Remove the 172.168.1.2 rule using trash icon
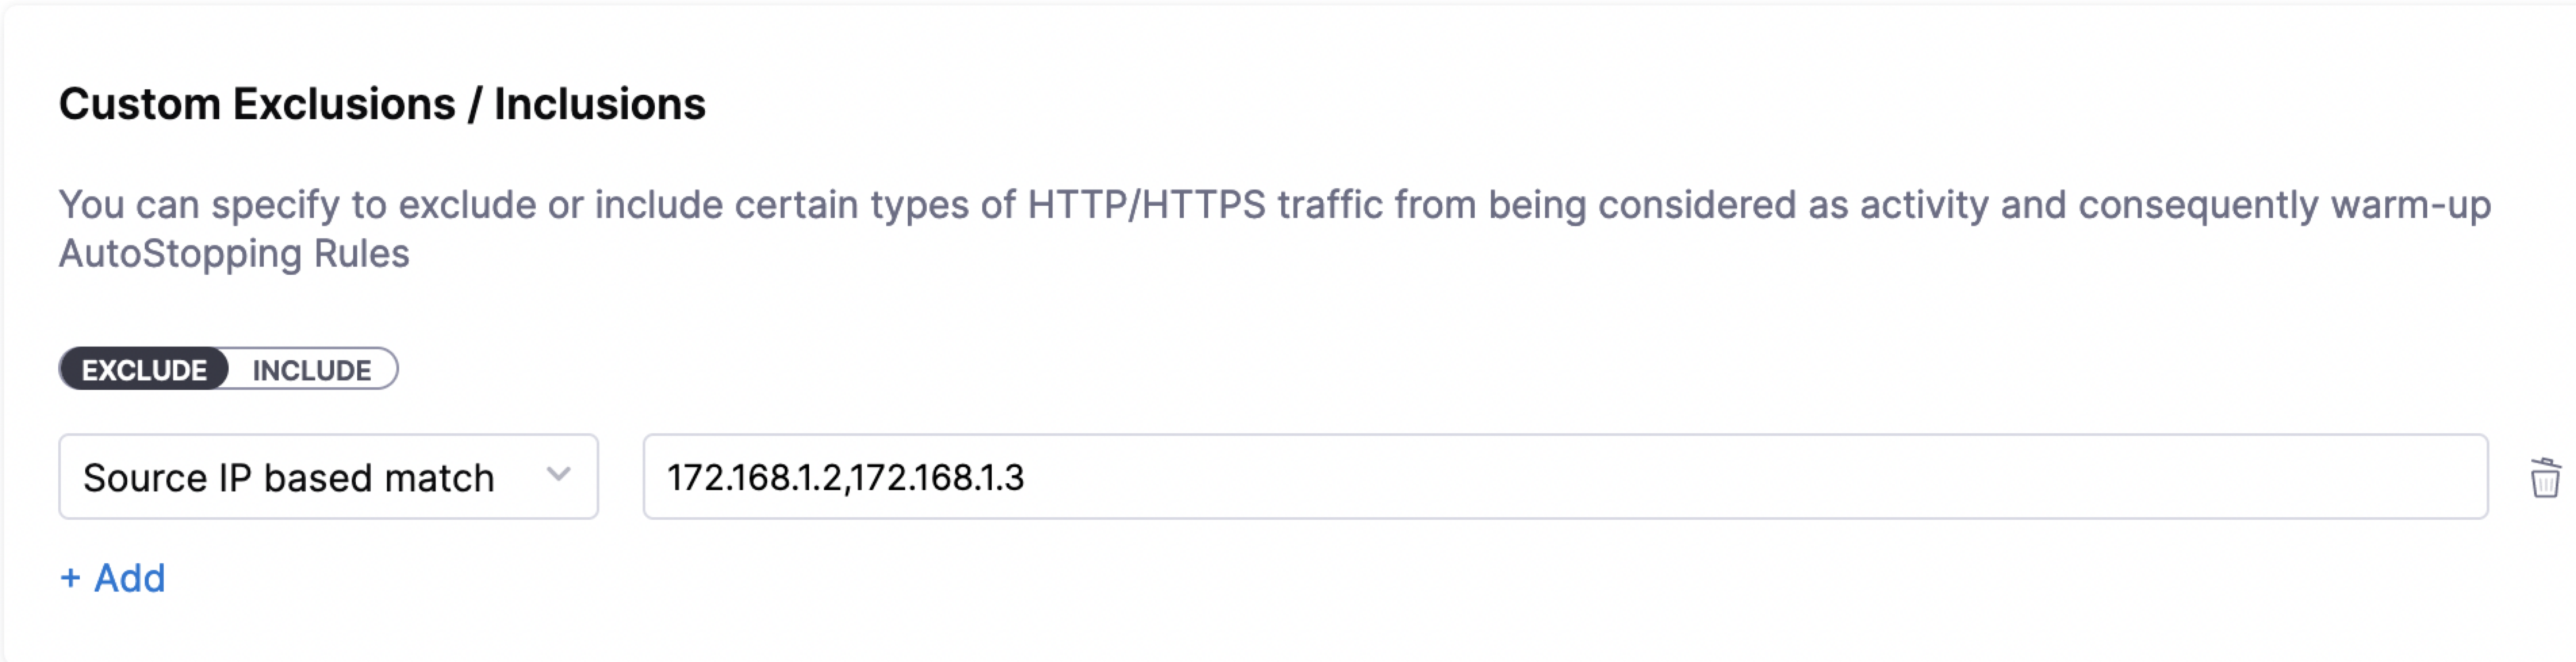This screenshot has height=662, width=2576. [x=2544, y=478]
